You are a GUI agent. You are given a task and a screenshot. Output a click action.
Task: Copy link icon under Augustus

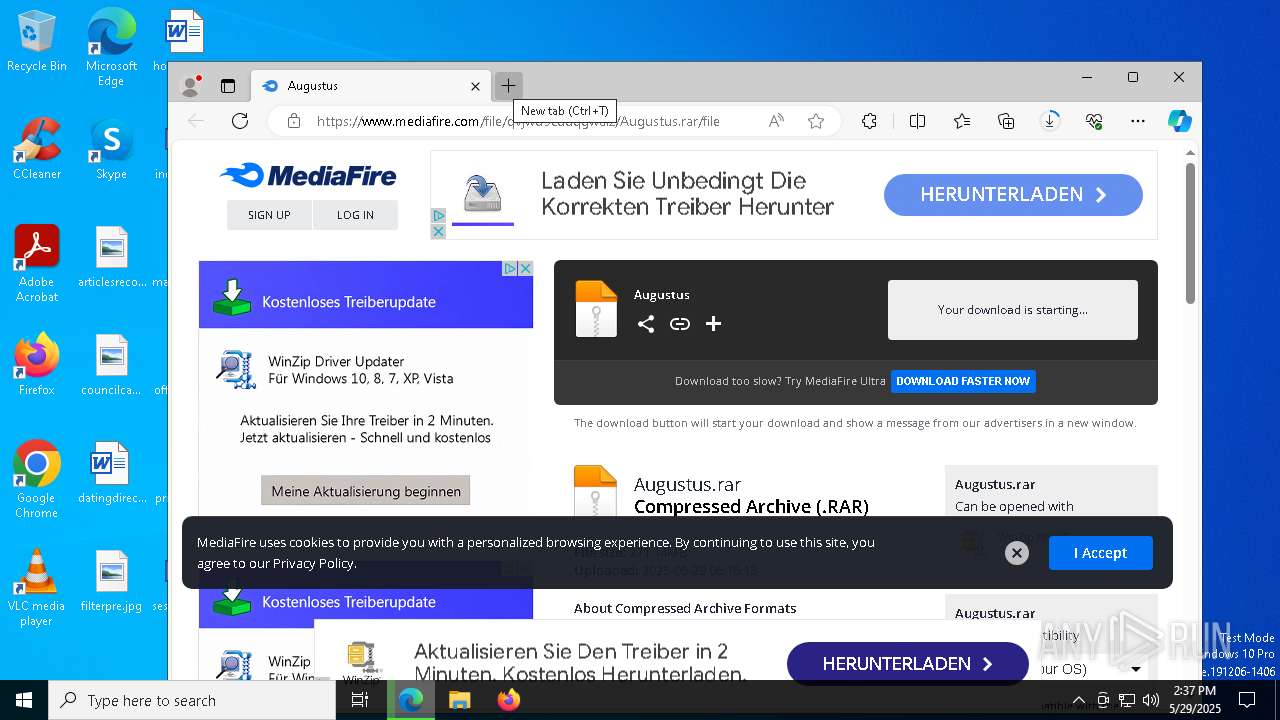point(680,324)
